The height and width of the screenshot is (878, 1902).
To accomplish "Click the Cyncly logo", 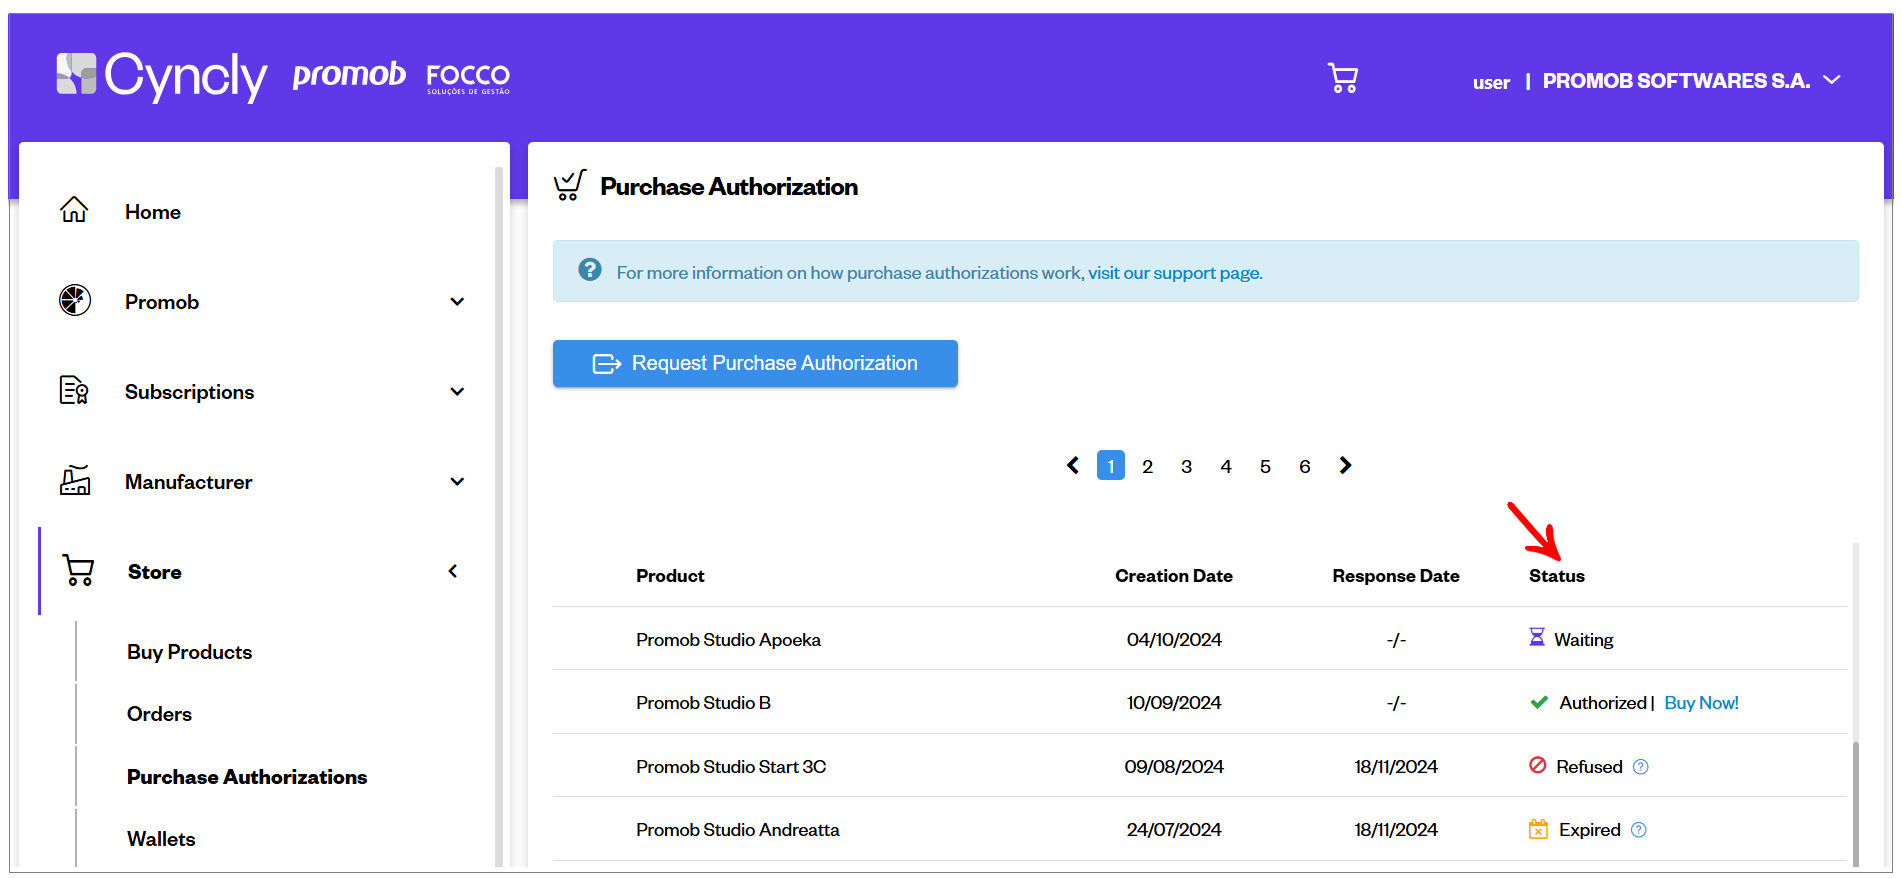I will [161, 77].
